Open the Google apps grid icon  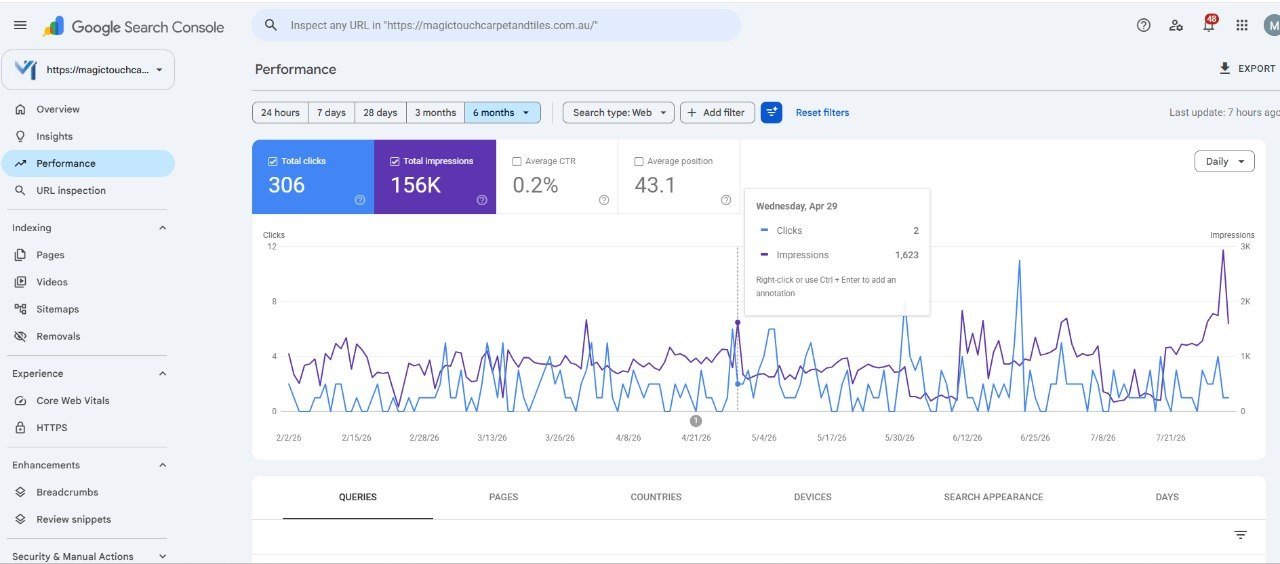(1242, 26)
